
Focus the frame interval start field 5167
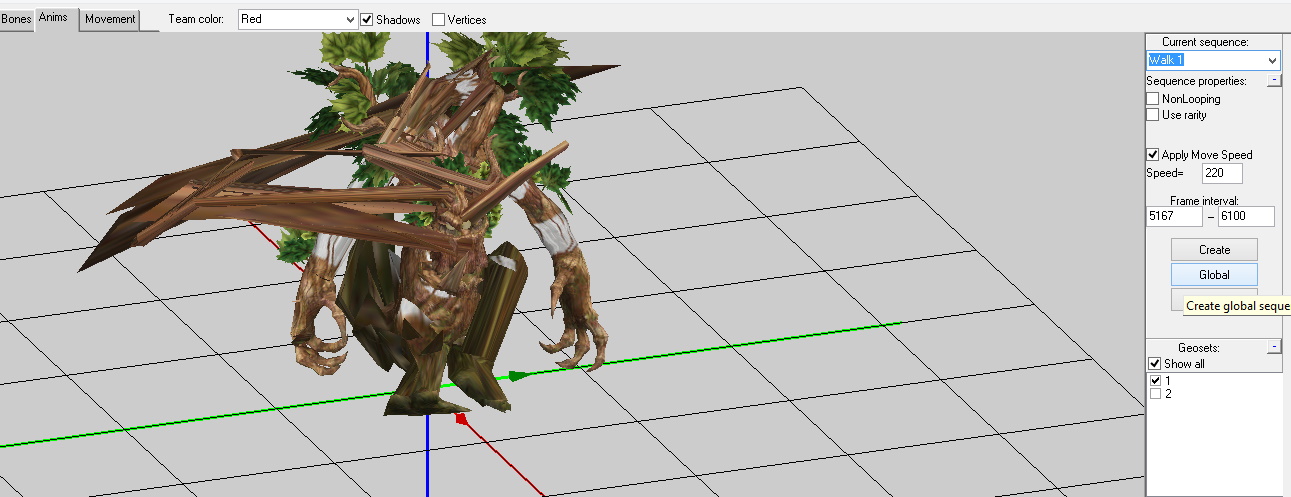(1174, 216)
